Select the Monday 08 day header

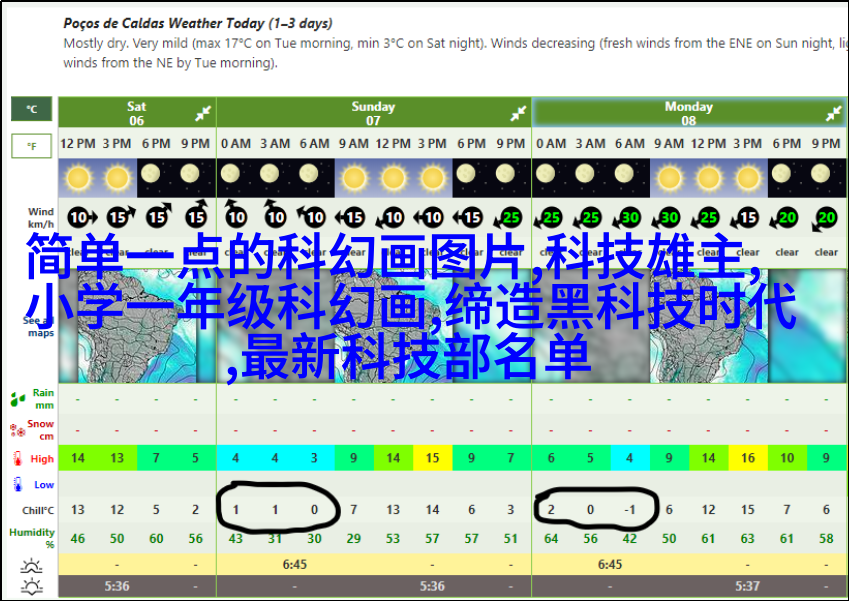(x=689, y=114)
